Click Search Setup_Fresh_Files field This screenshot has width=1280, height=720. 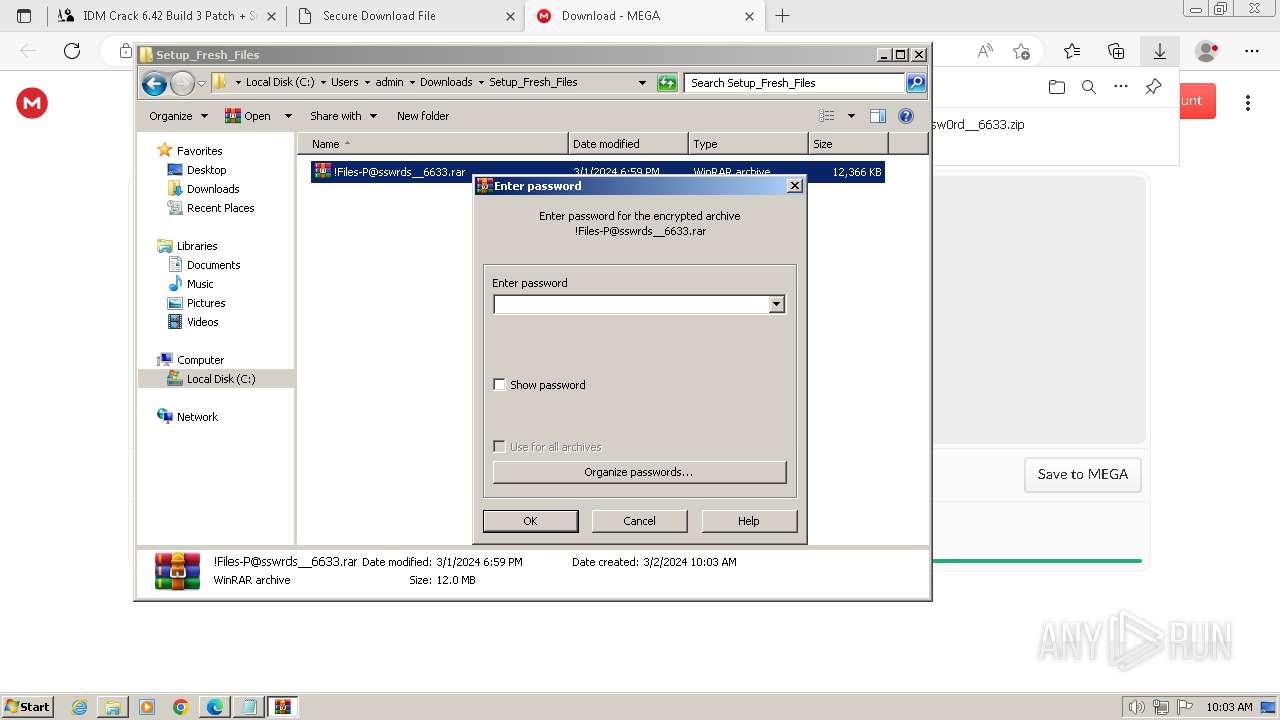(795, 83)
